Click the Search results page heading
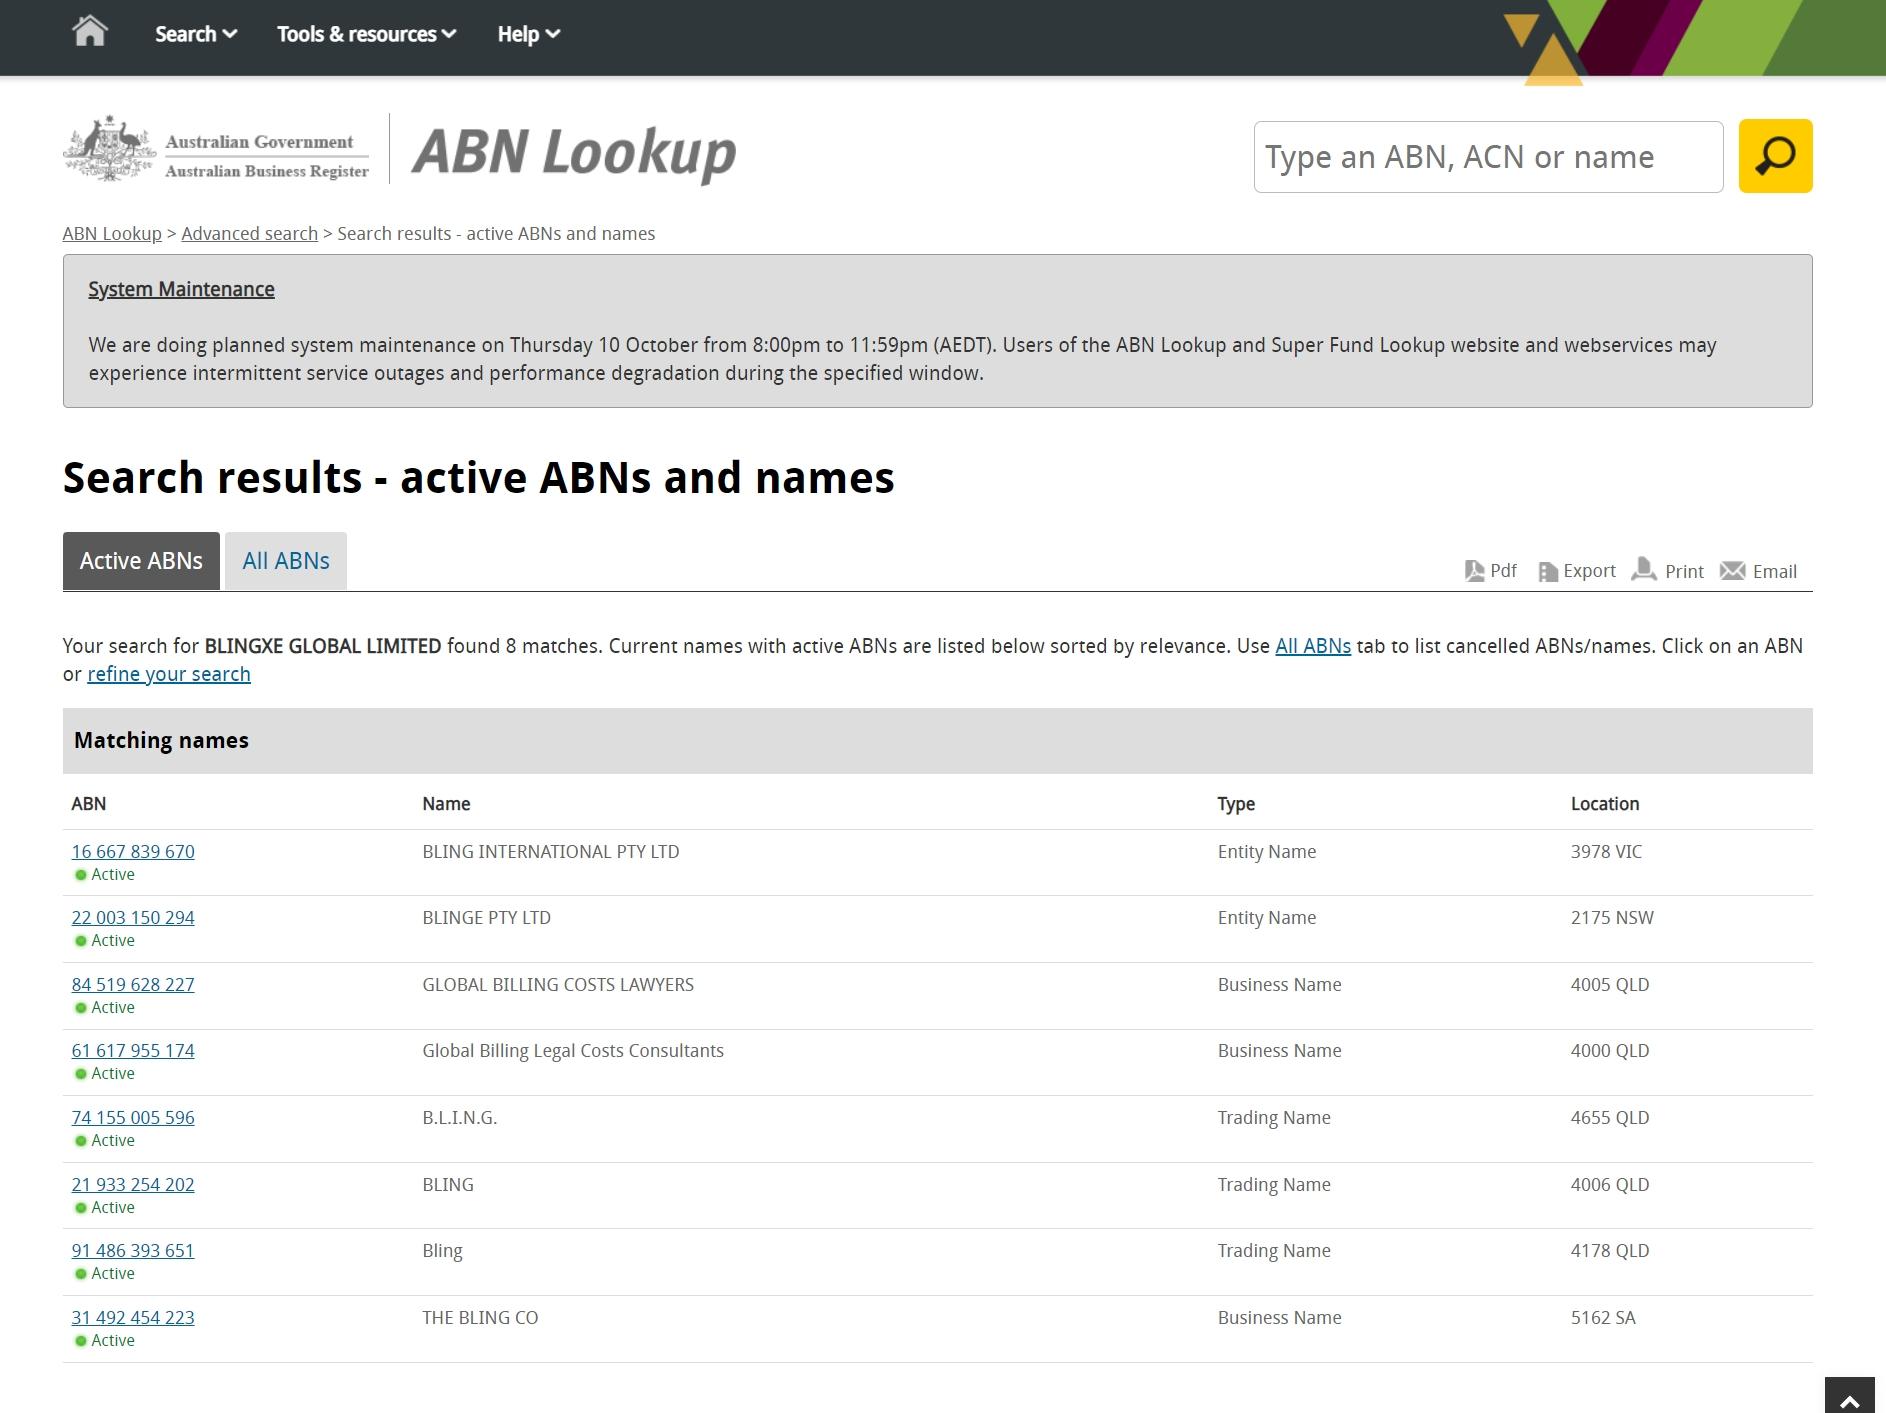 [479, 478]
